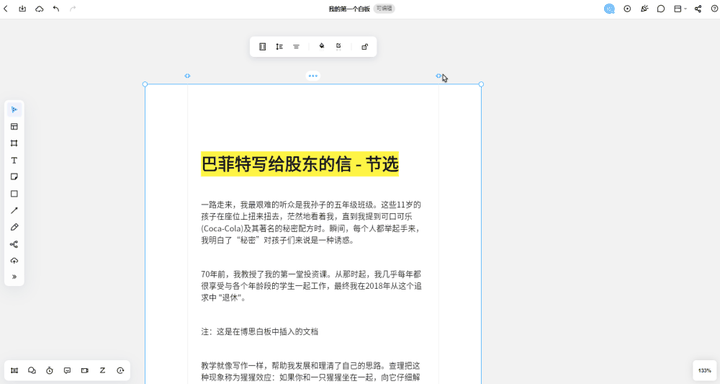Select the Connector line tool

click(x=14, y=210)
